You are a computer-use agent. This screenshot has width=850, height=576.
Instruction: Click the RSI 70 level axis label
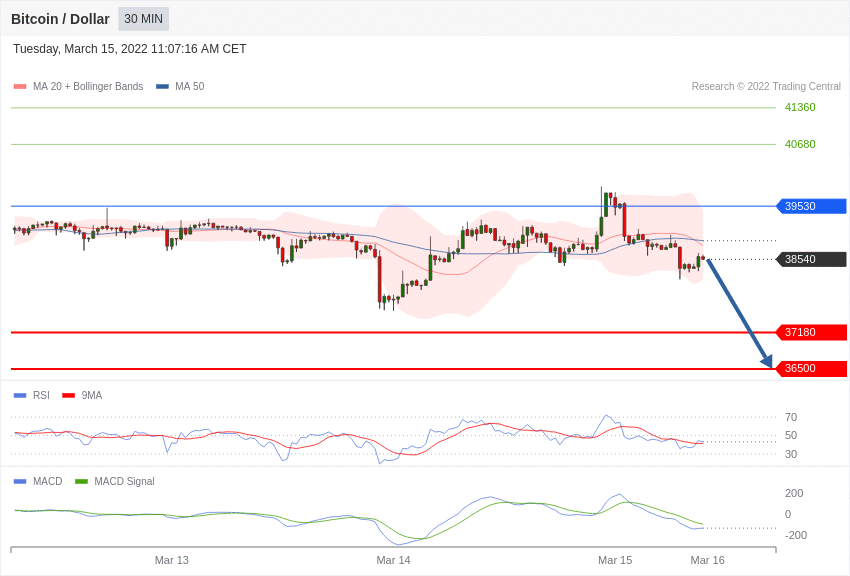pyautogui.click(x=791, y=417)
